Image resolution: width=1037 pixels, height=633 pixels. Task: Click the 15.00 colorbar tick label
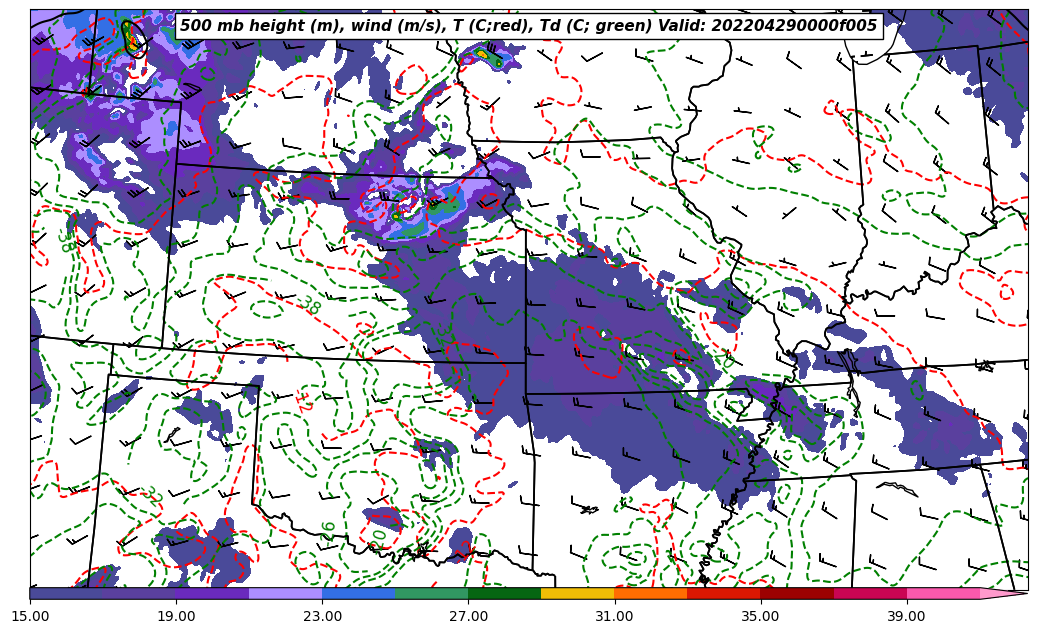(30, 616)
